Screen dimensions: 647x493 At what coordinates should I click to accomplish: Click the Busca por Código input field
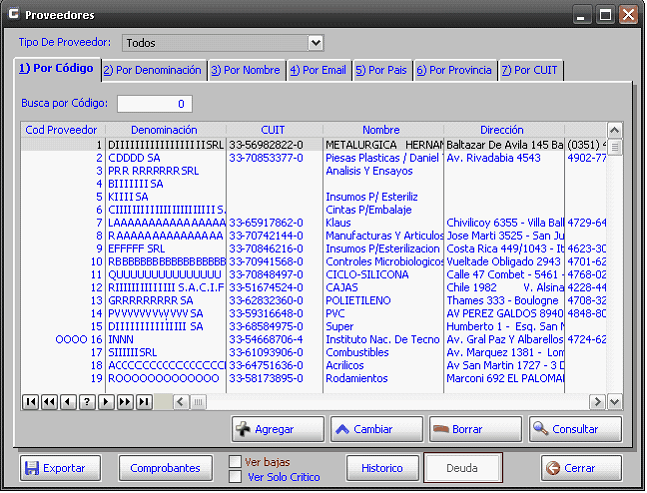(155, 104)
